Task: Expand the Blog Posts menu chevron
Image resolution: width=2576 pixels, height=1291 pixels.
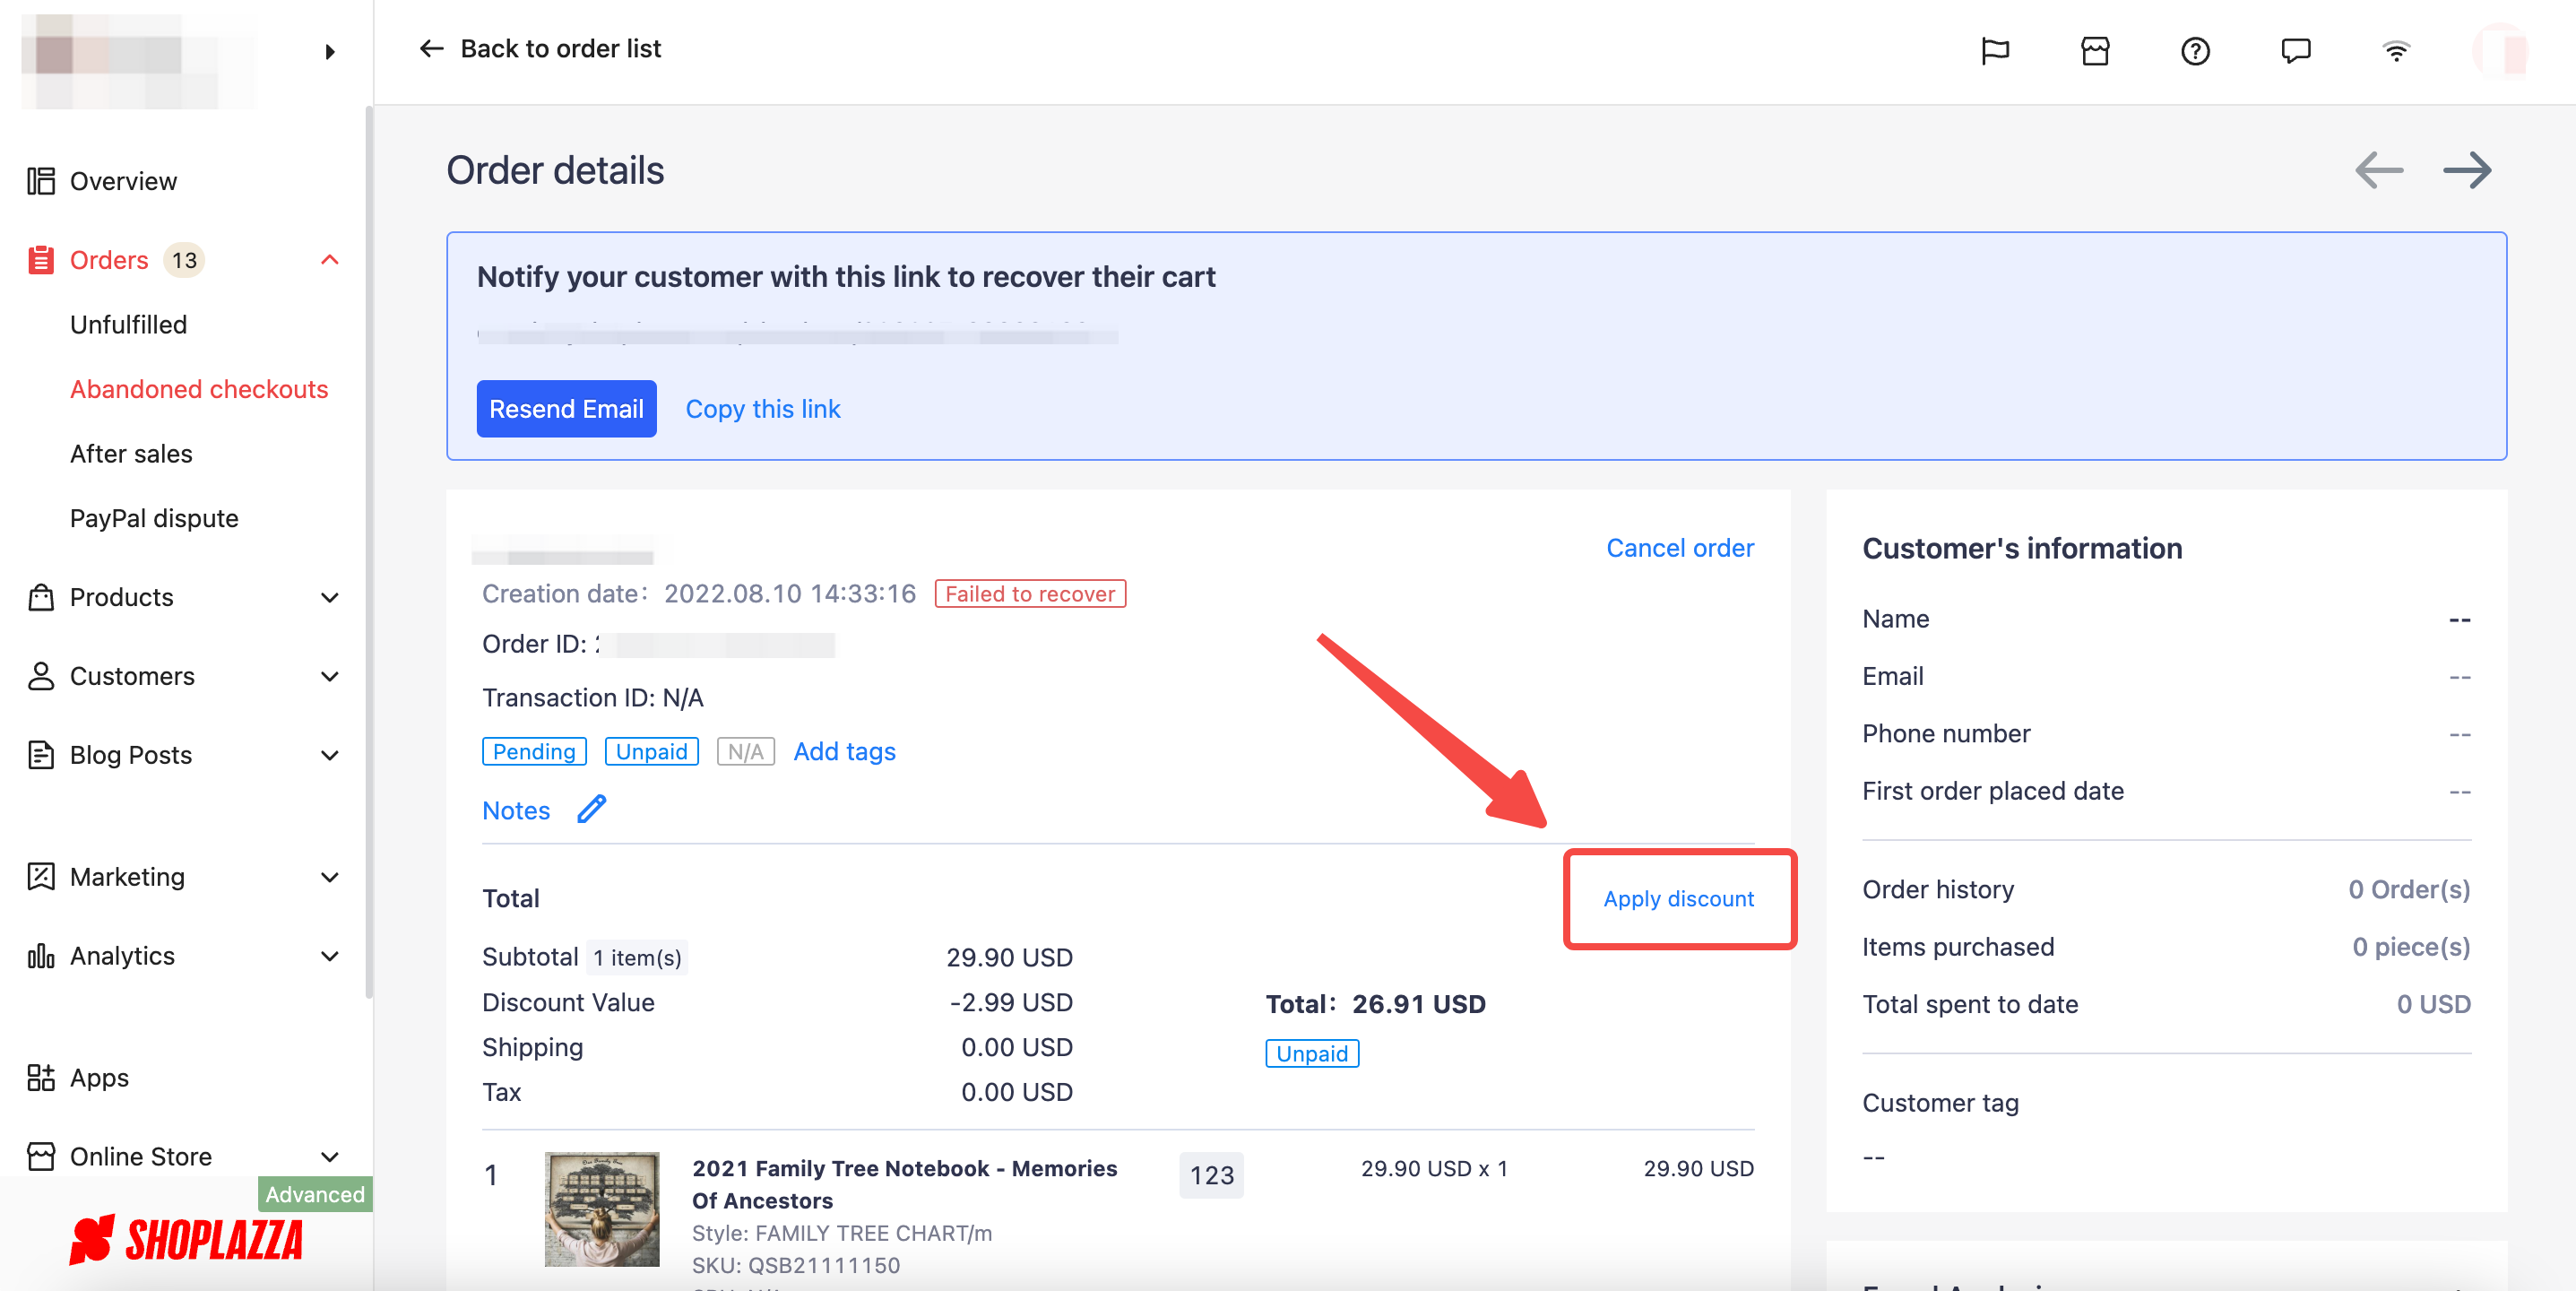Action: (x=330, y=755)
